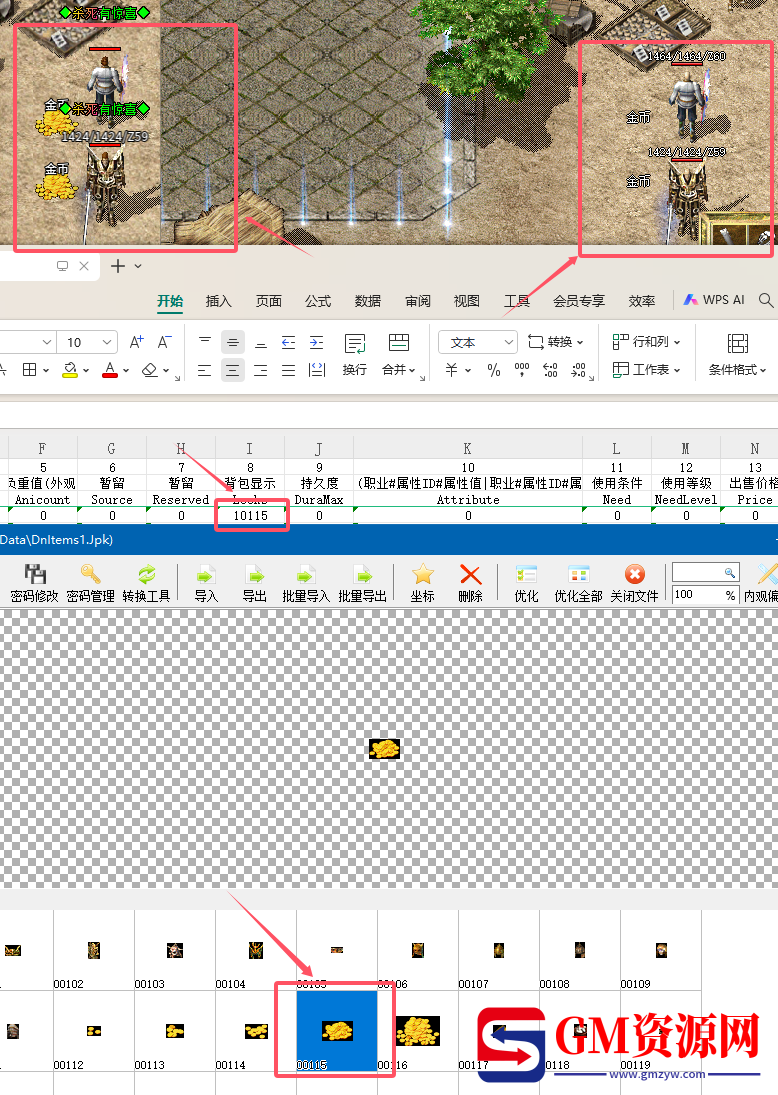Click the red 删除 delete icon
This screenshot has height=1095, width=778.
tap(471, 584)
